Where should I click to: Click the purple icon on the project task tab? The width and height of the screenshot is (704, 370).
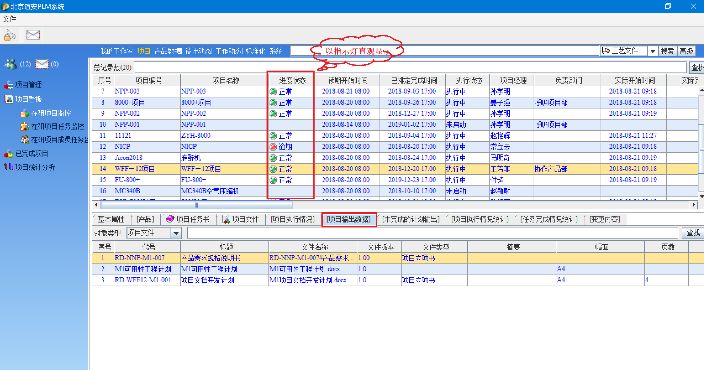click(x=170, y=219)
